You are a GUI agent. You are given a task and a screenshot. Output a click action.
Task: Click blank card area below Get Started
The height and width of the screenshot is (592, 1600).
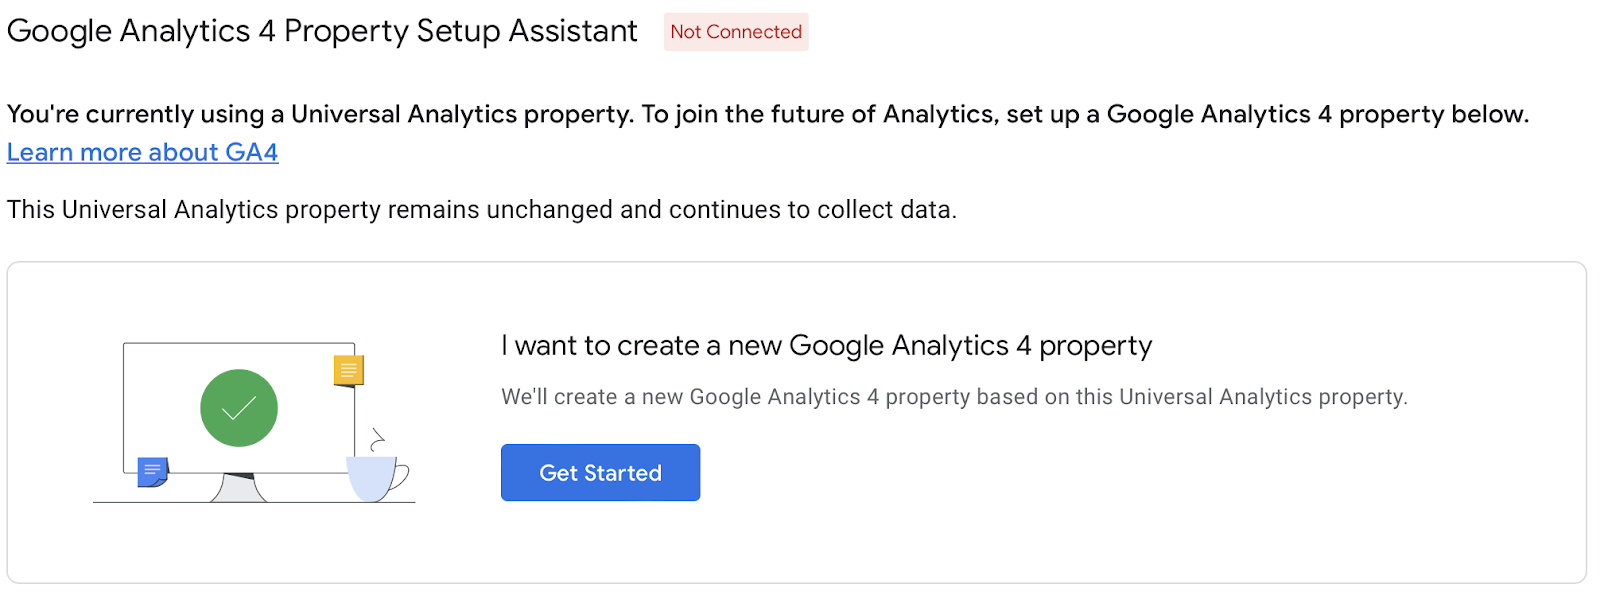coord(800,545)
